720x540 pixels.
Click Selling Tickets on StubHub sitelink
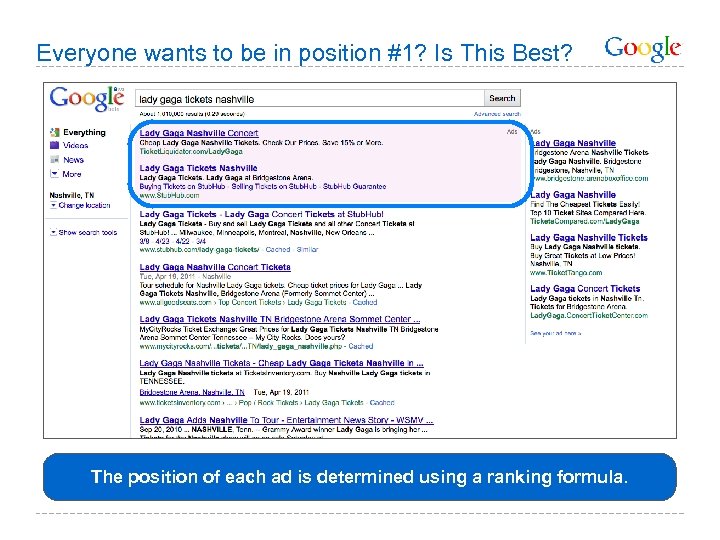(274, 186)
